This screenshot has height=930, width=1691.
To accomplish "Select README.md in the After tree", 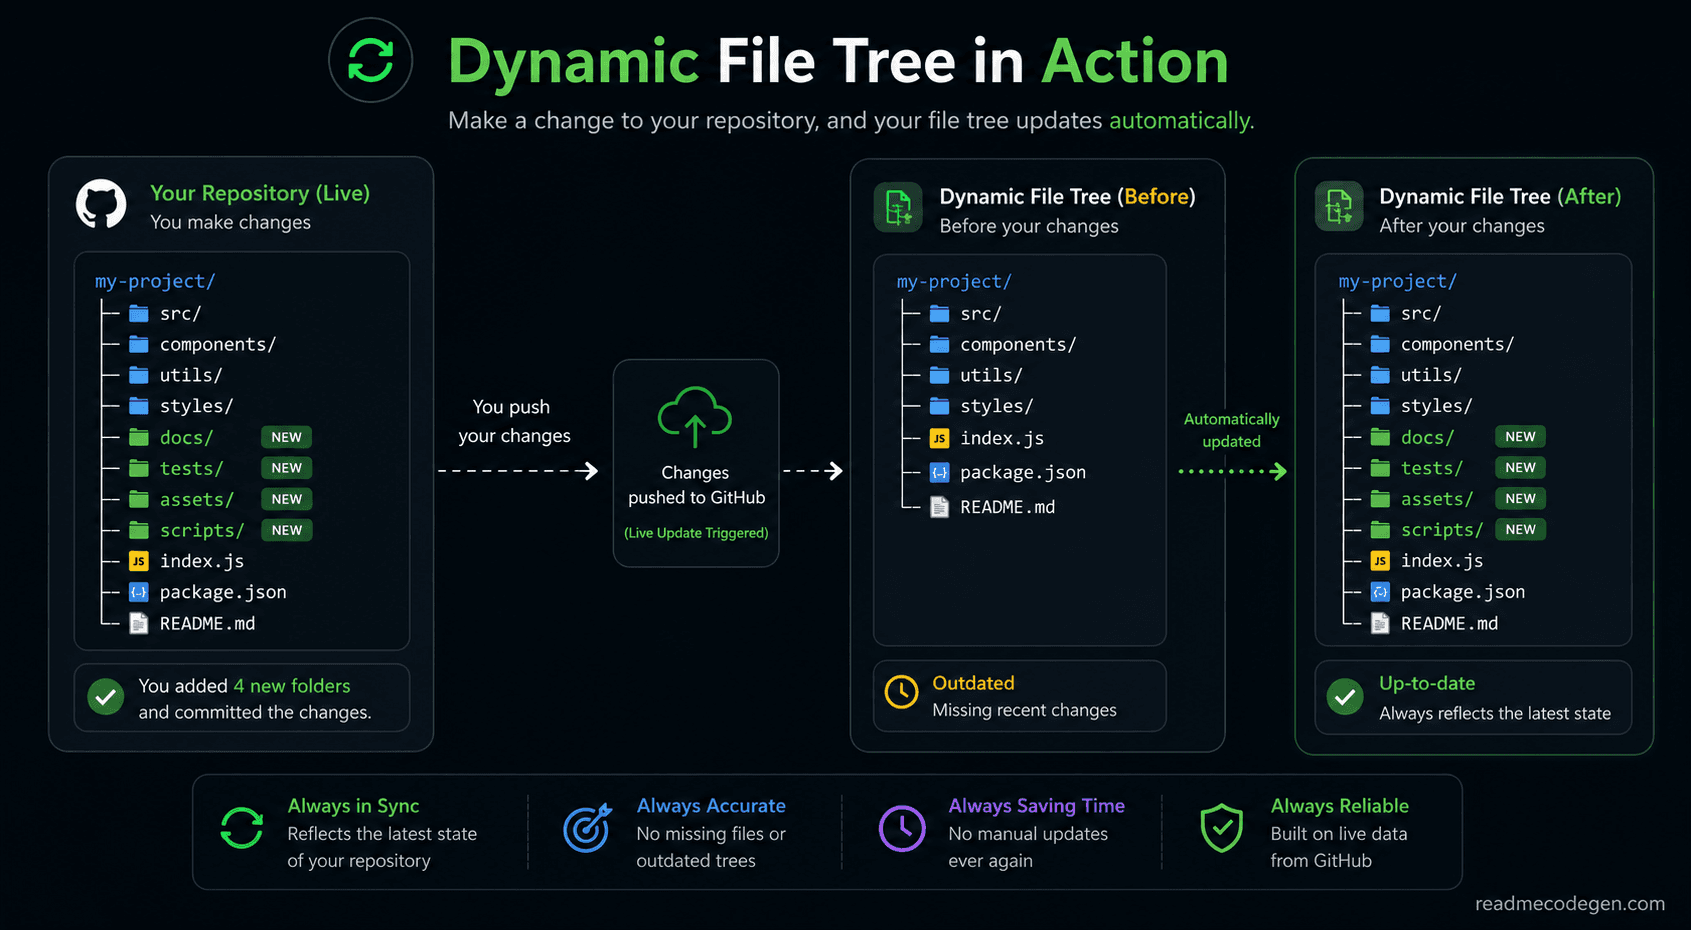I will point(1449,624).
